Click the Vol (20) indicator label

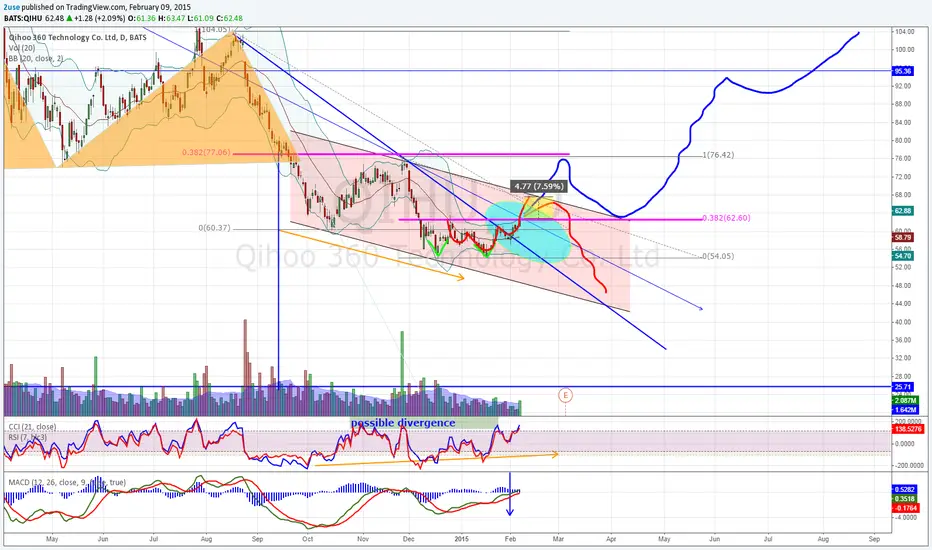[22, 48]
